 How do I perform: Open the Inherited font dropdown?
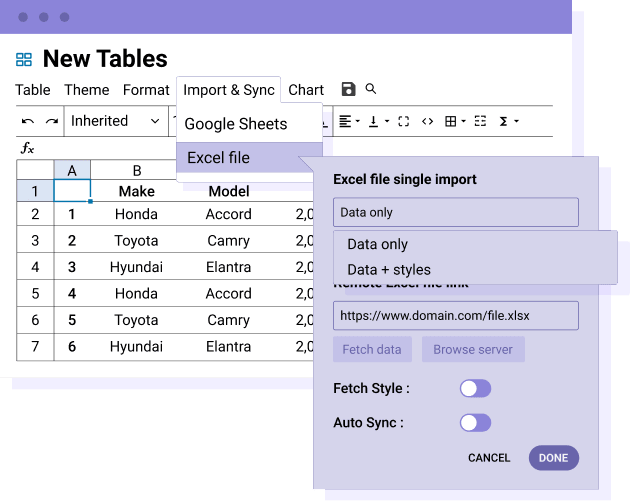coord(114,121)
